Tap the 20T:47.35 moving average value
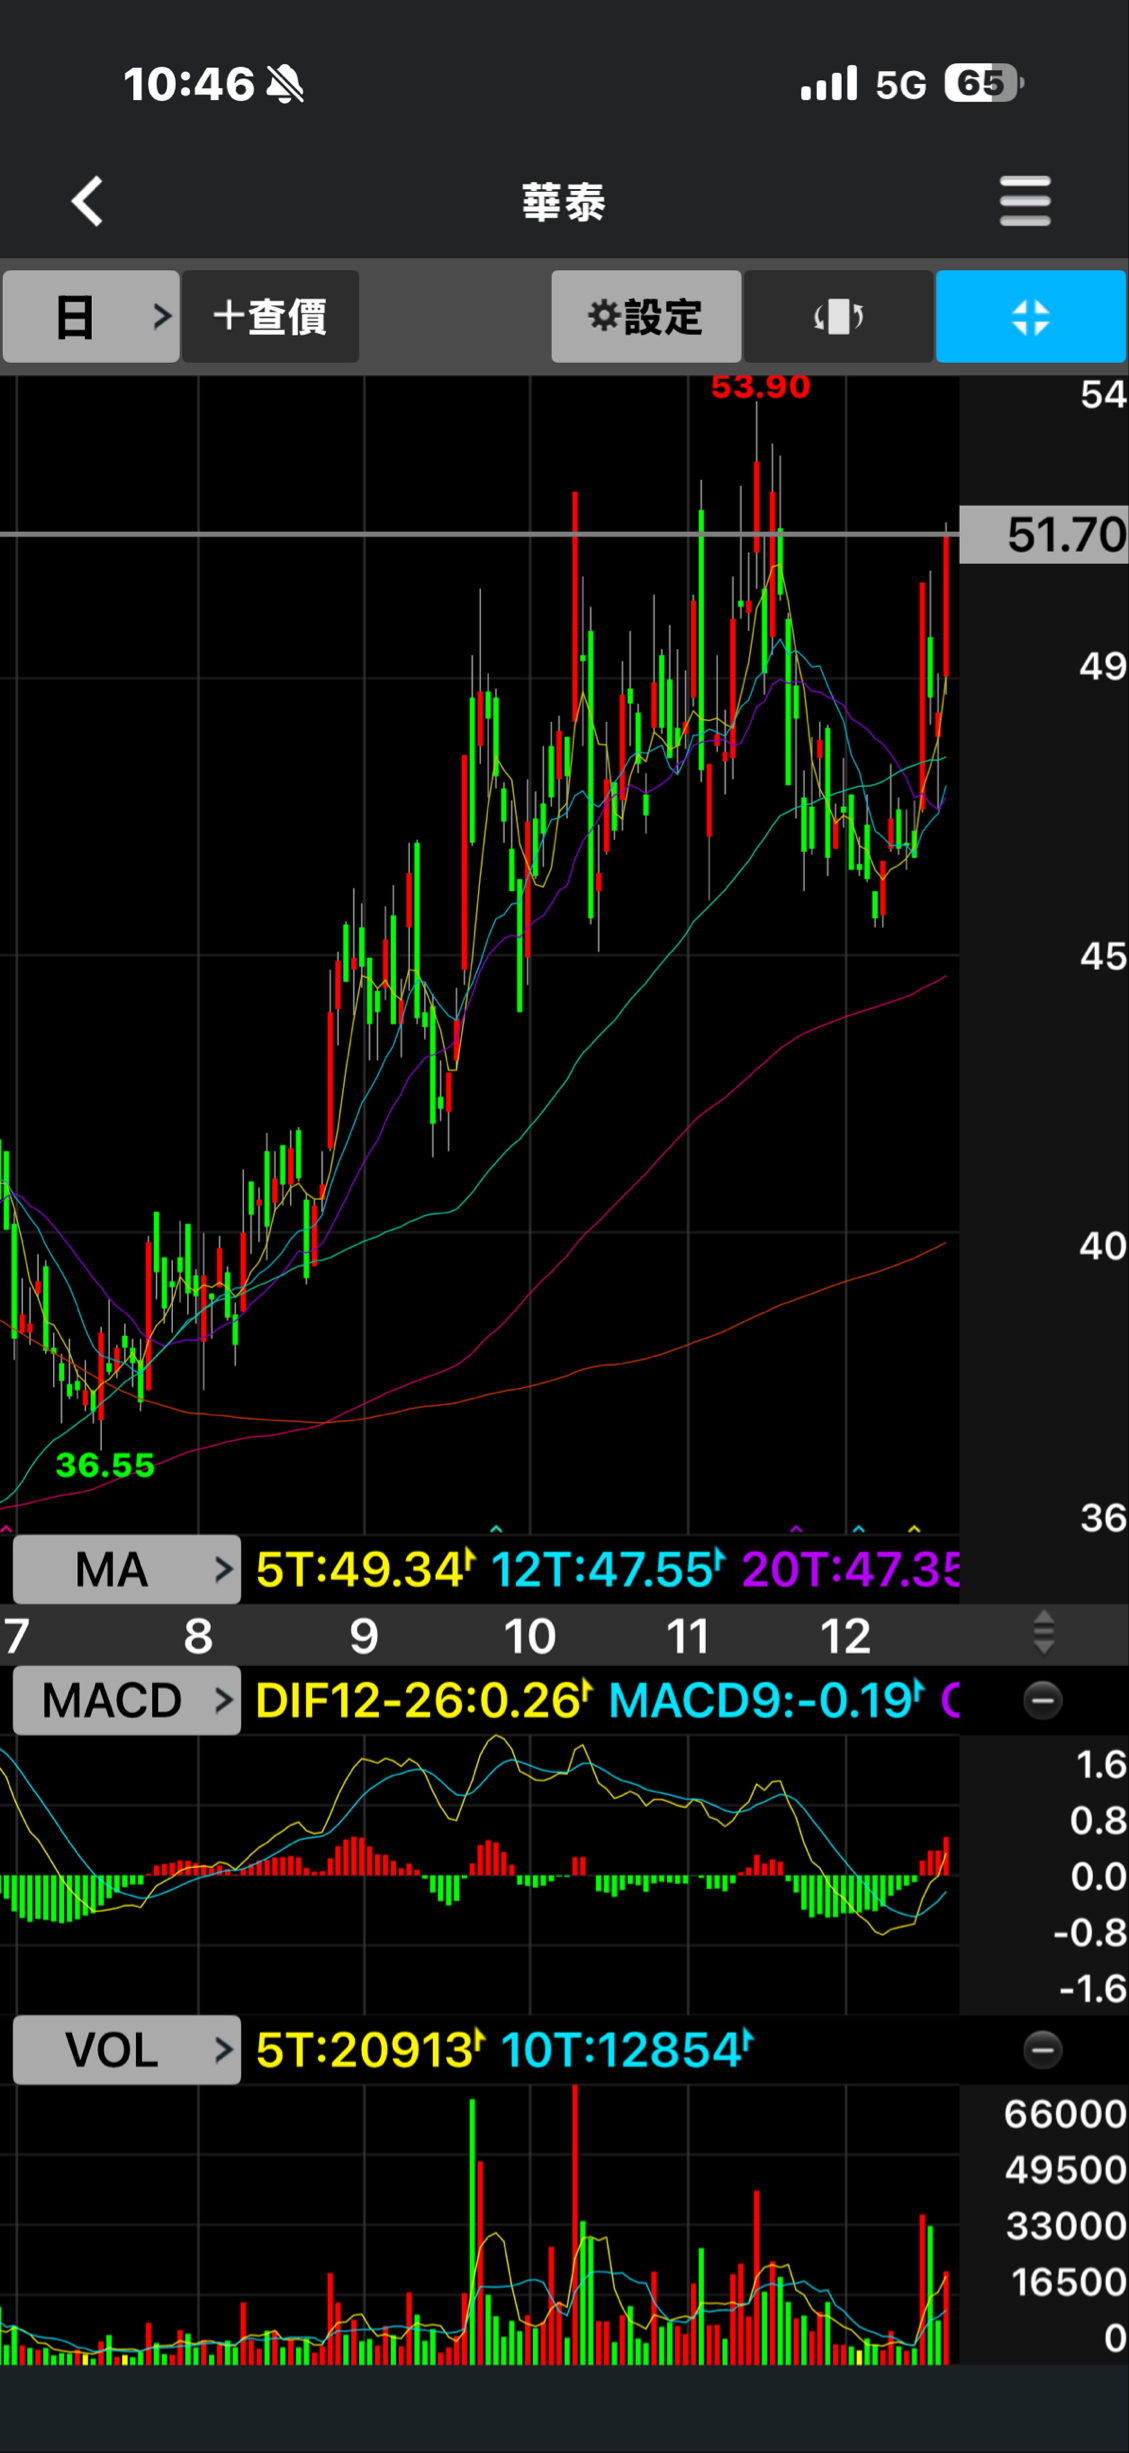This screenshot has height=2453, width=1129. coord(850,1569)
